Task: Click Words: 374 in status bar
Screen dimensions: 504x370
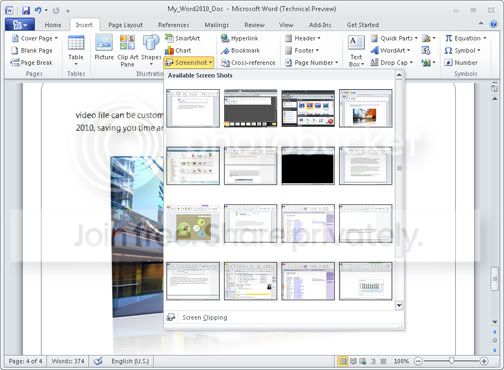Action: point(68,361)
